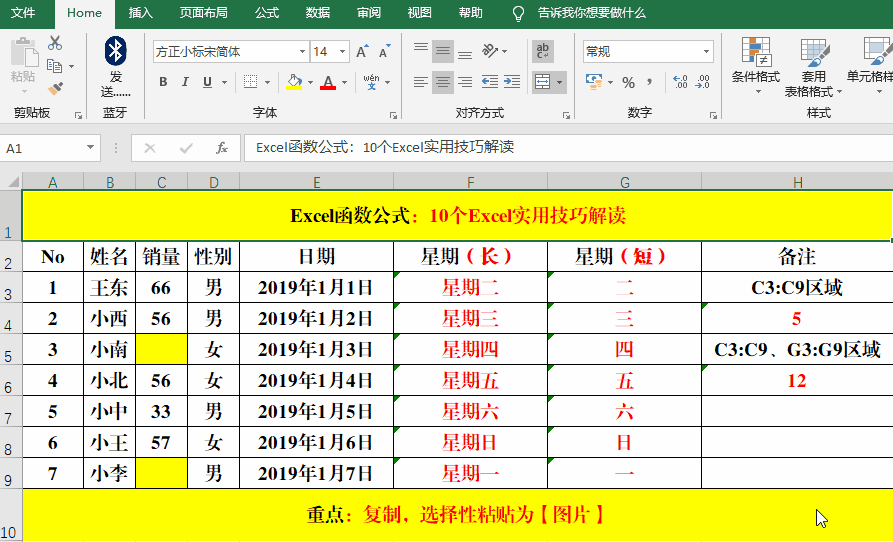
Task: Click the Bluetooth send icon
Action: tap(116, 51)
